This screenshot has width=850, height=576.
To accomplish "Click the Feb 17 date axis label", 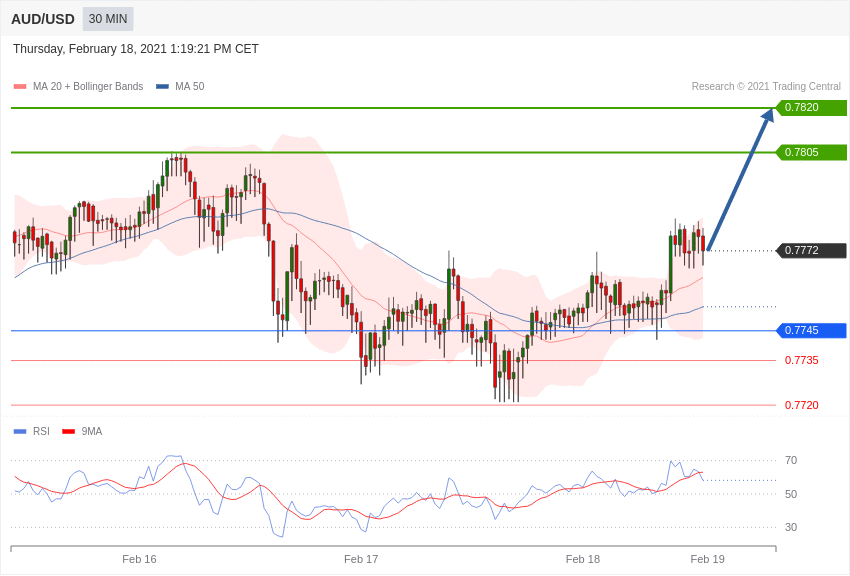I will click(361, 559).
